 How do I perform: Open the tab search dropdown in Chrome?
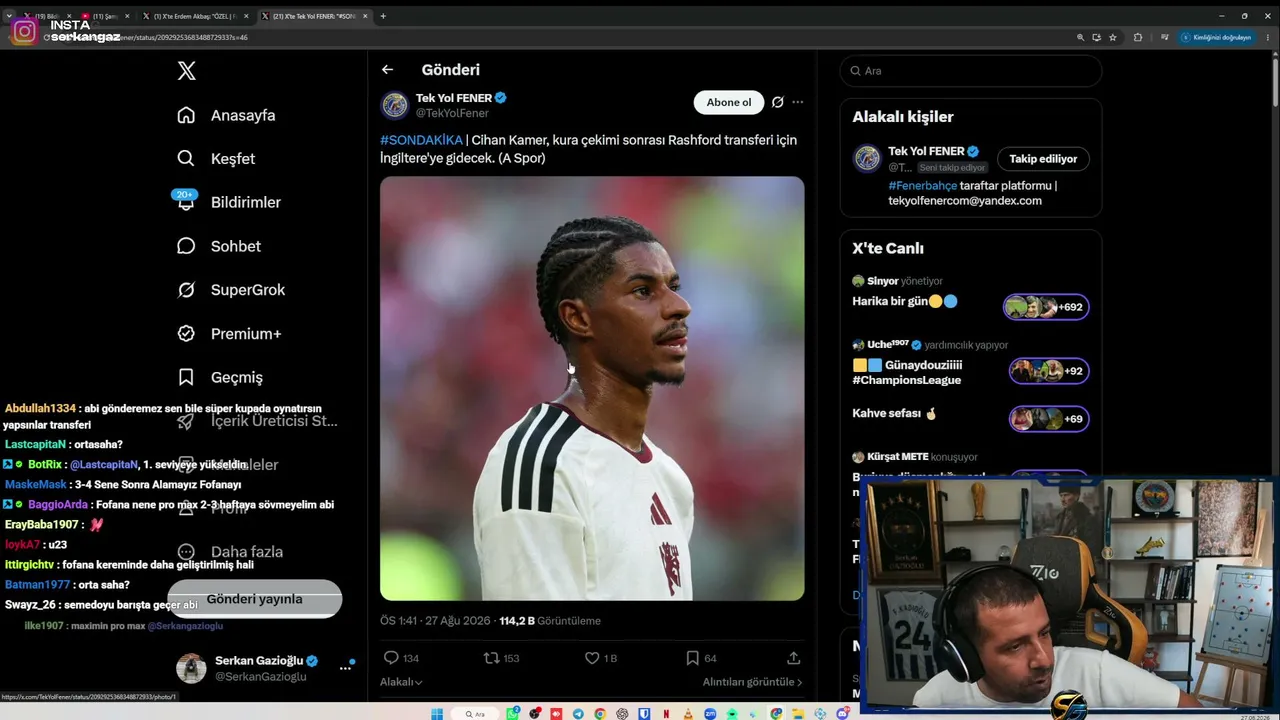point(9,16)
